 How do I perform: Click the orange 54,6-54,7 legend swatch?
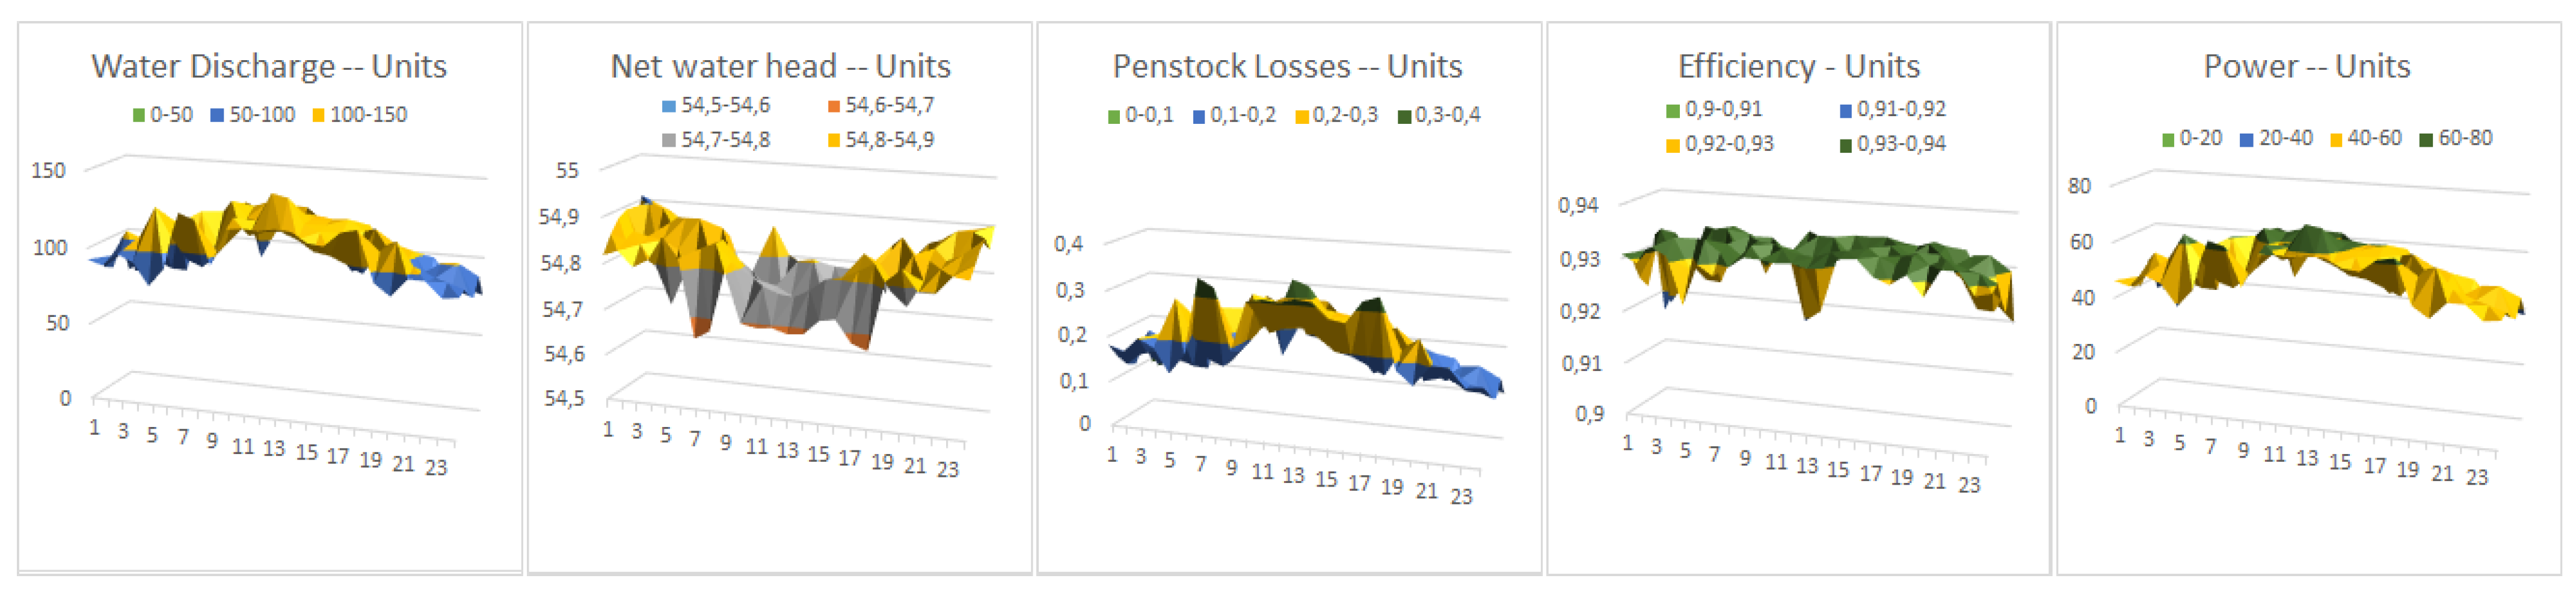click(x=834, y=106)
